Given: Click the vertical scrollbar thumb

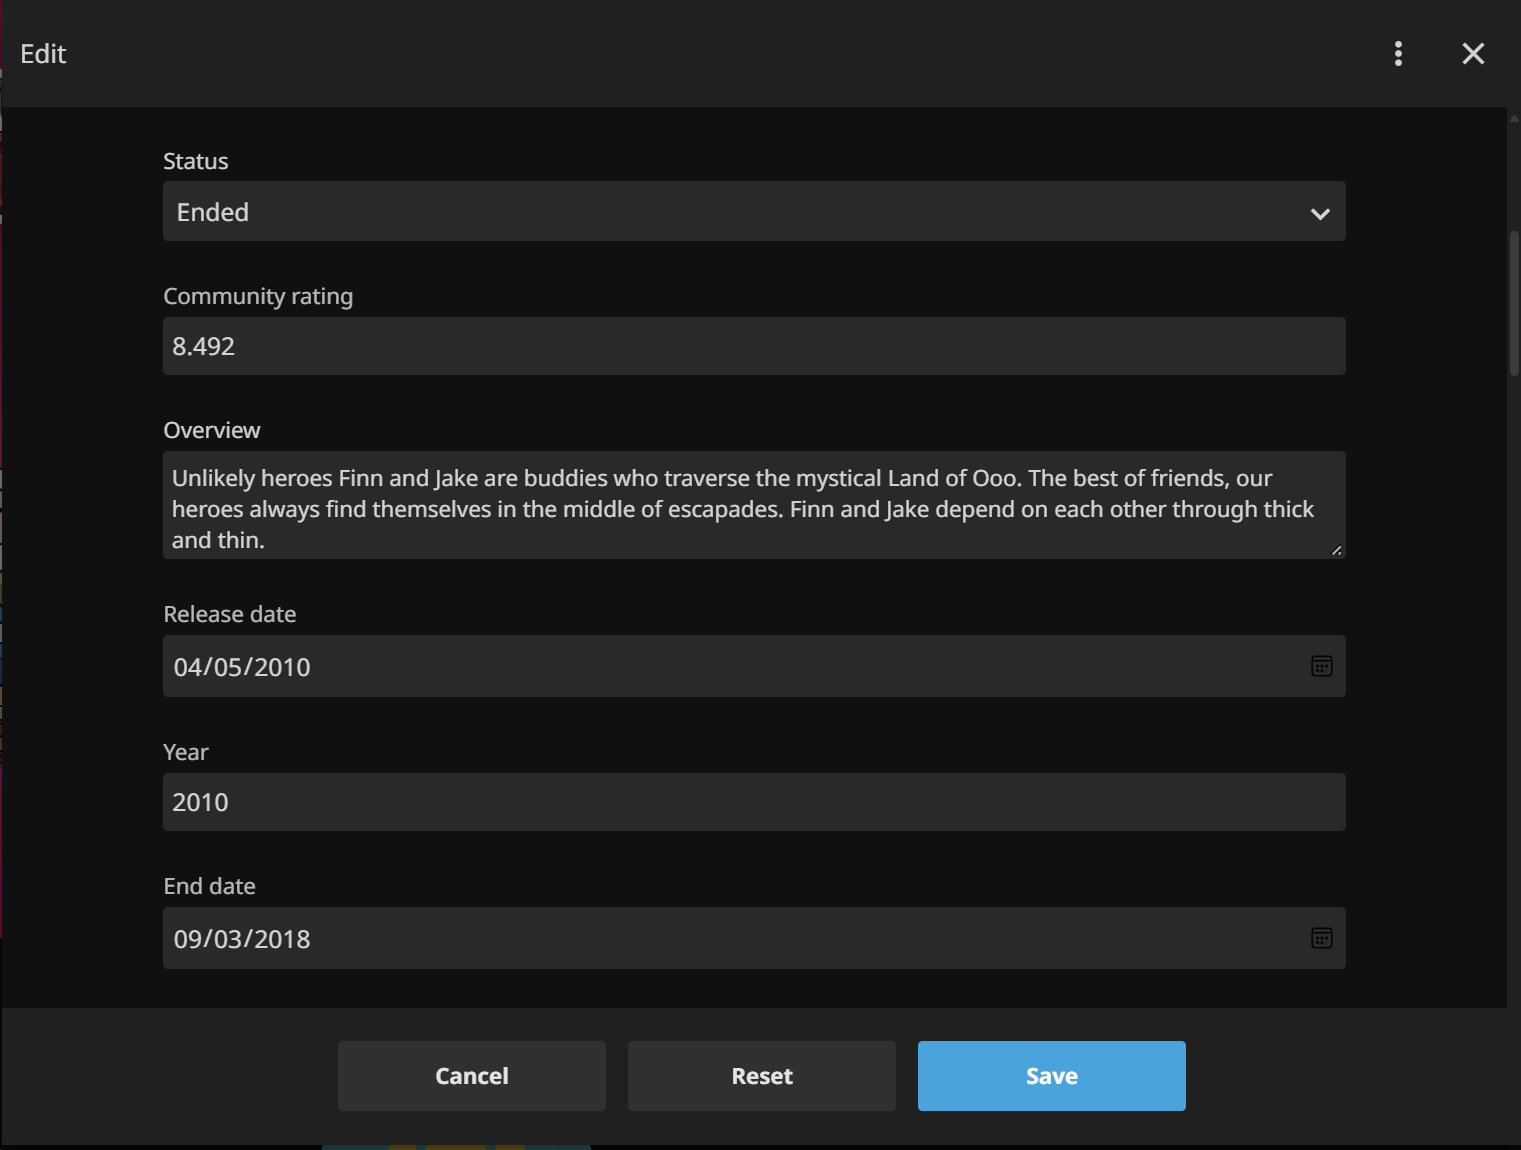Looking at the screenshot, I should [x=1514, y=303].
